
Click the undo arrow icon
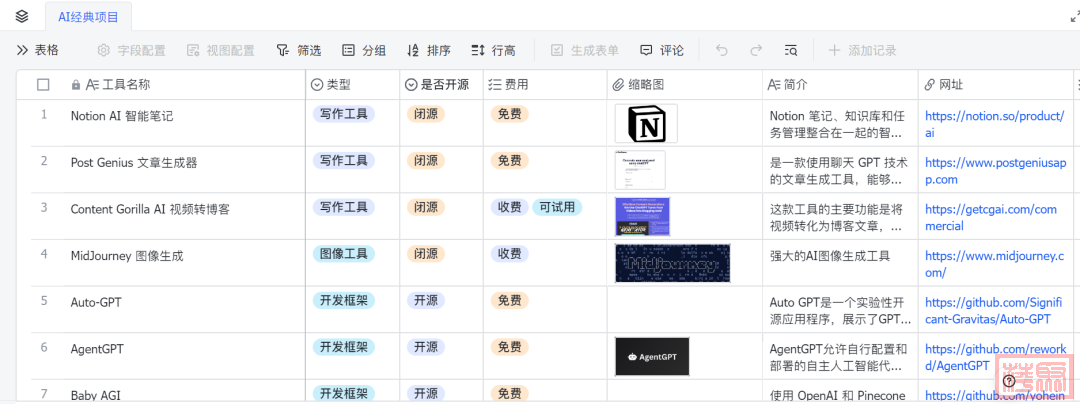point(721,50)
